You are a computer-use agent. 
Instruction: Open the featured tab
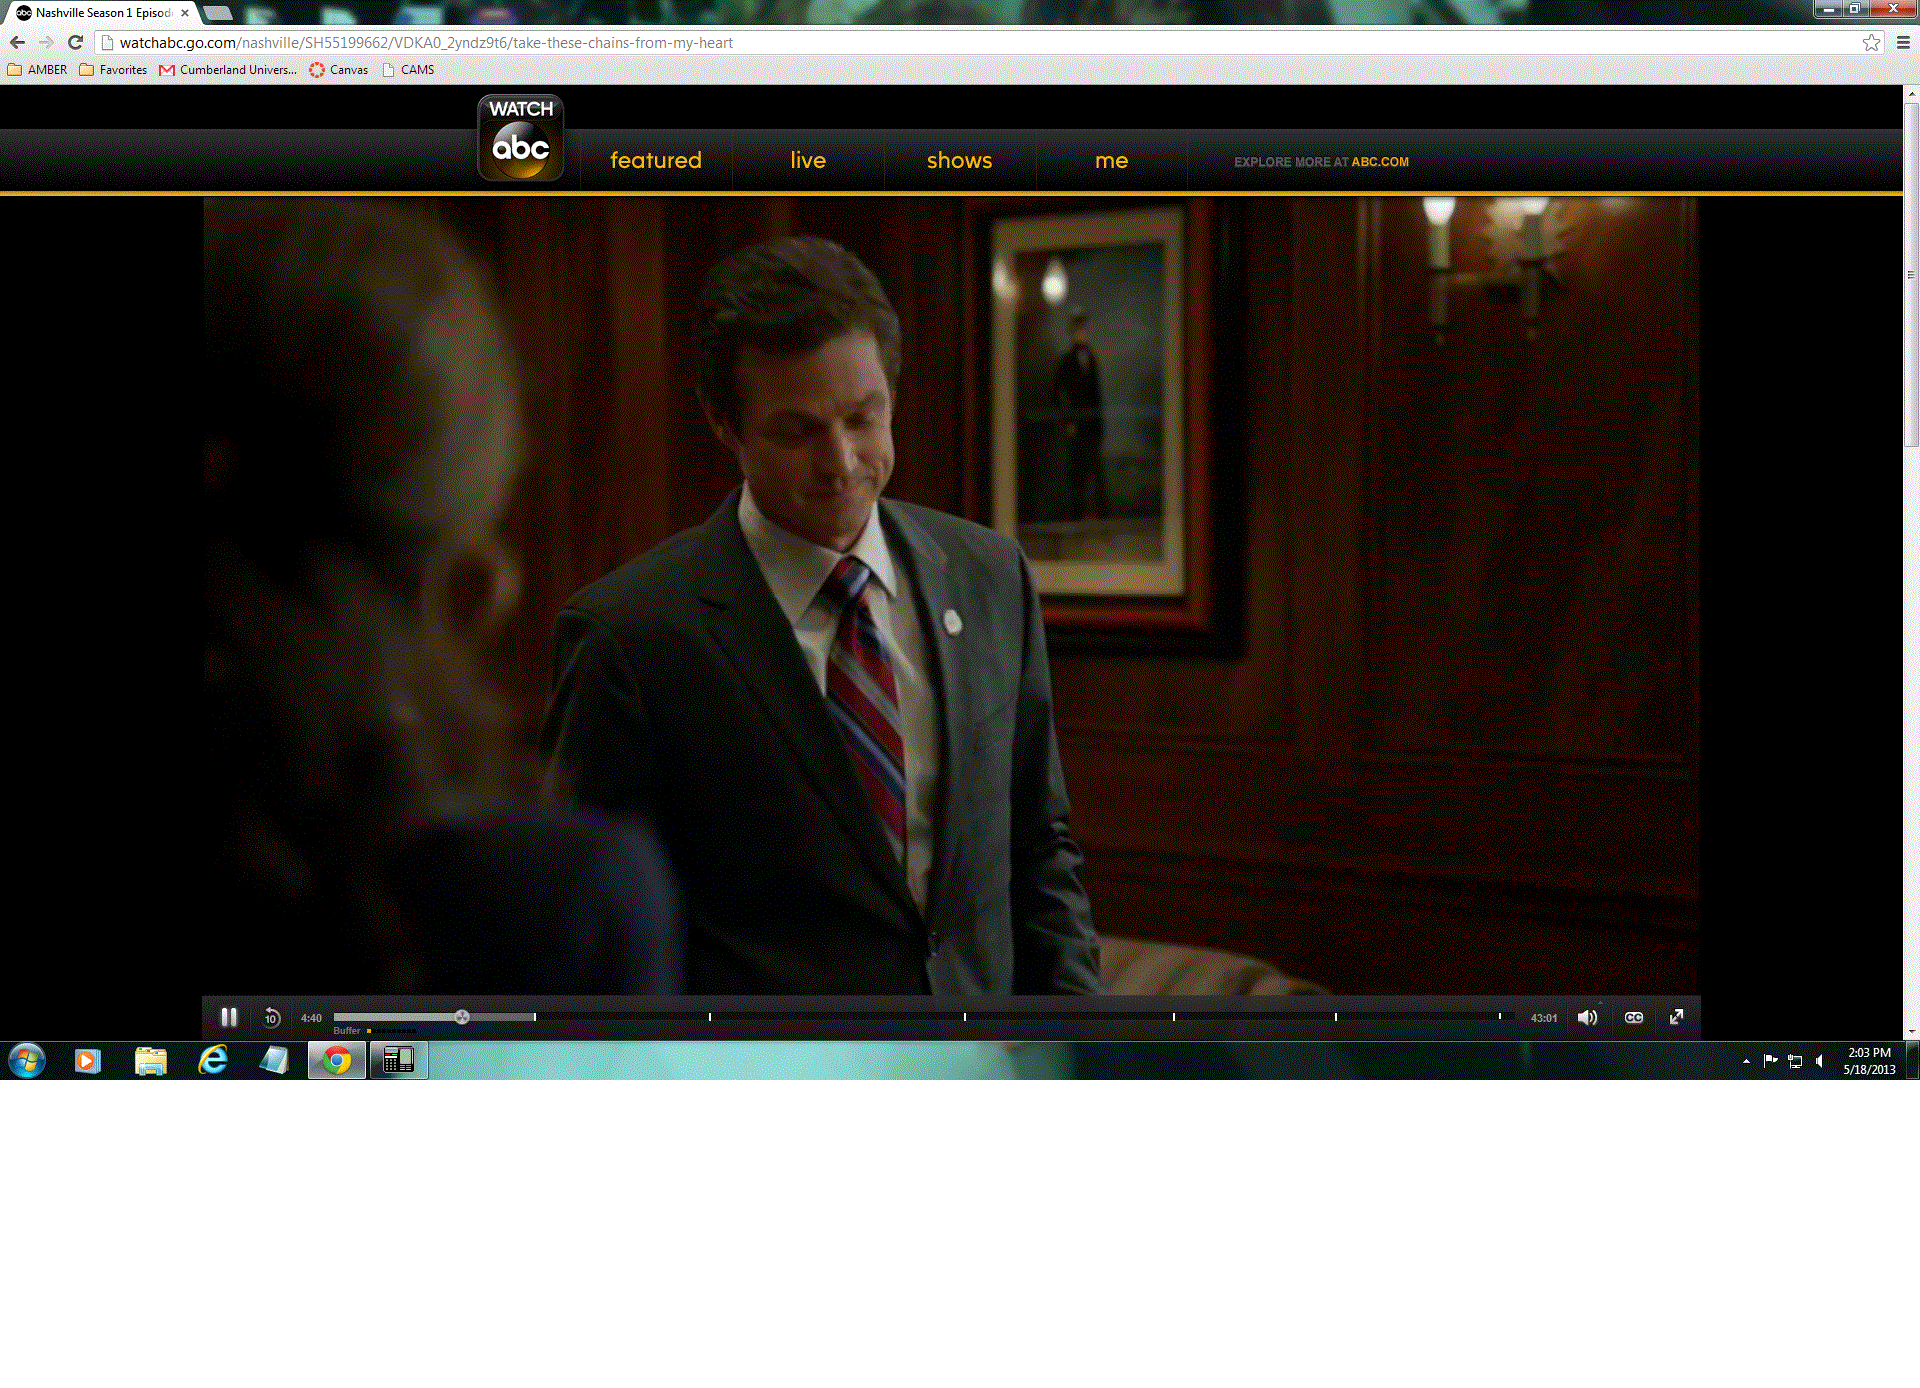tap(656, 160)
